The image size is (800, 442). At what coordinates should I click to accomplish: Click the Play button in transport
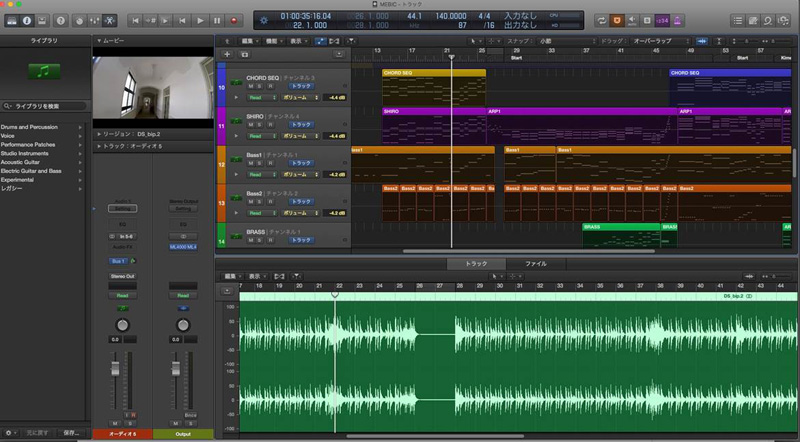tap(200, 21)
